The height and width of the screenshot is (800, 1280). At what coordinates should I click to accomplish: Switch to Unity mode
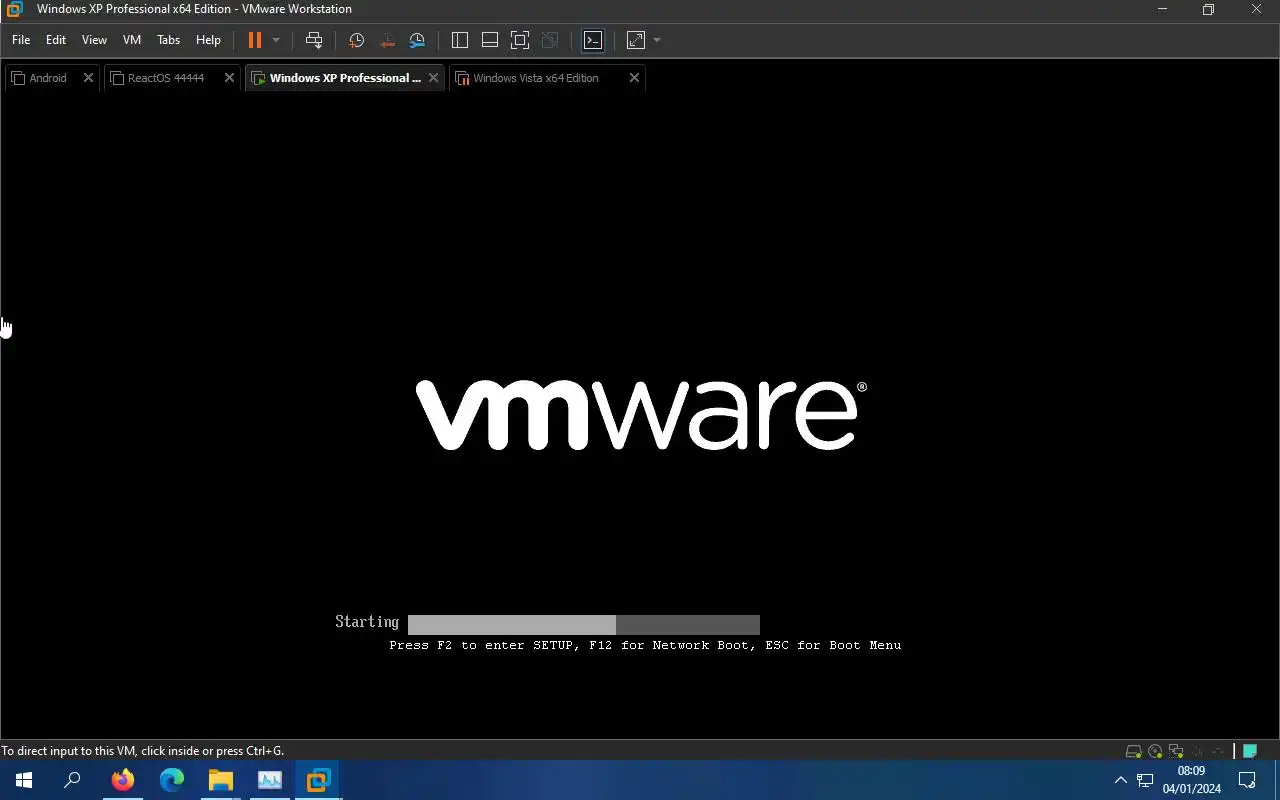(550, 40)
